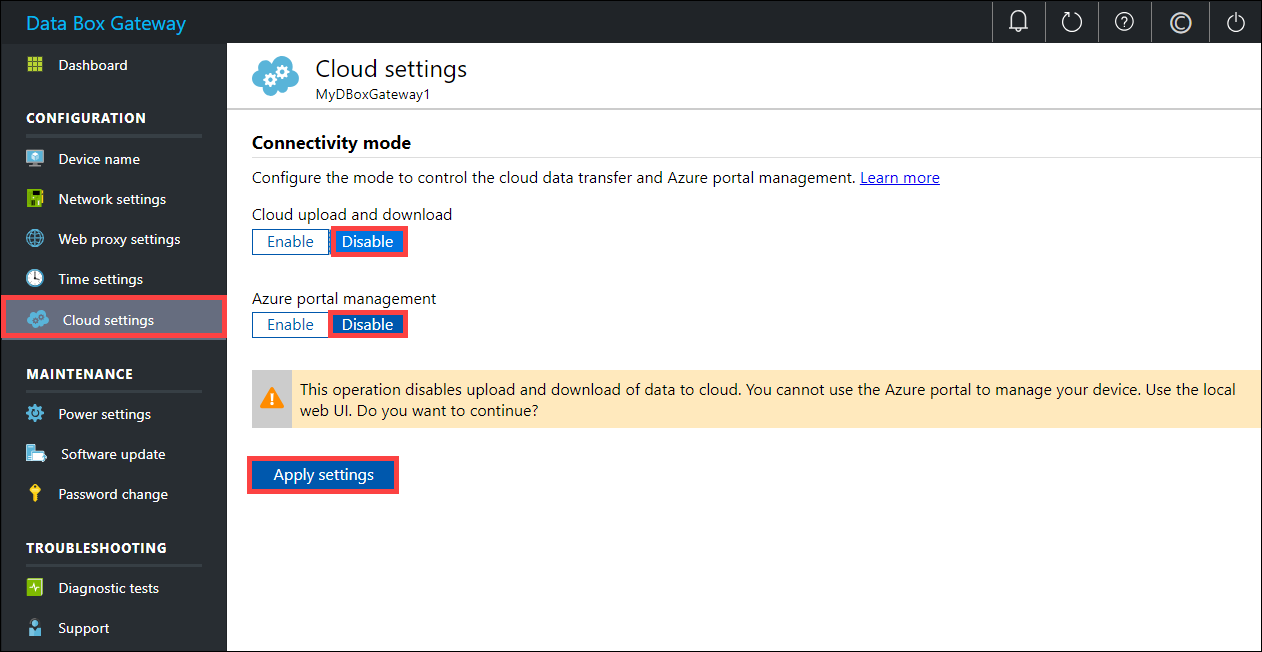Disable Azure portal management

point(368,325)
